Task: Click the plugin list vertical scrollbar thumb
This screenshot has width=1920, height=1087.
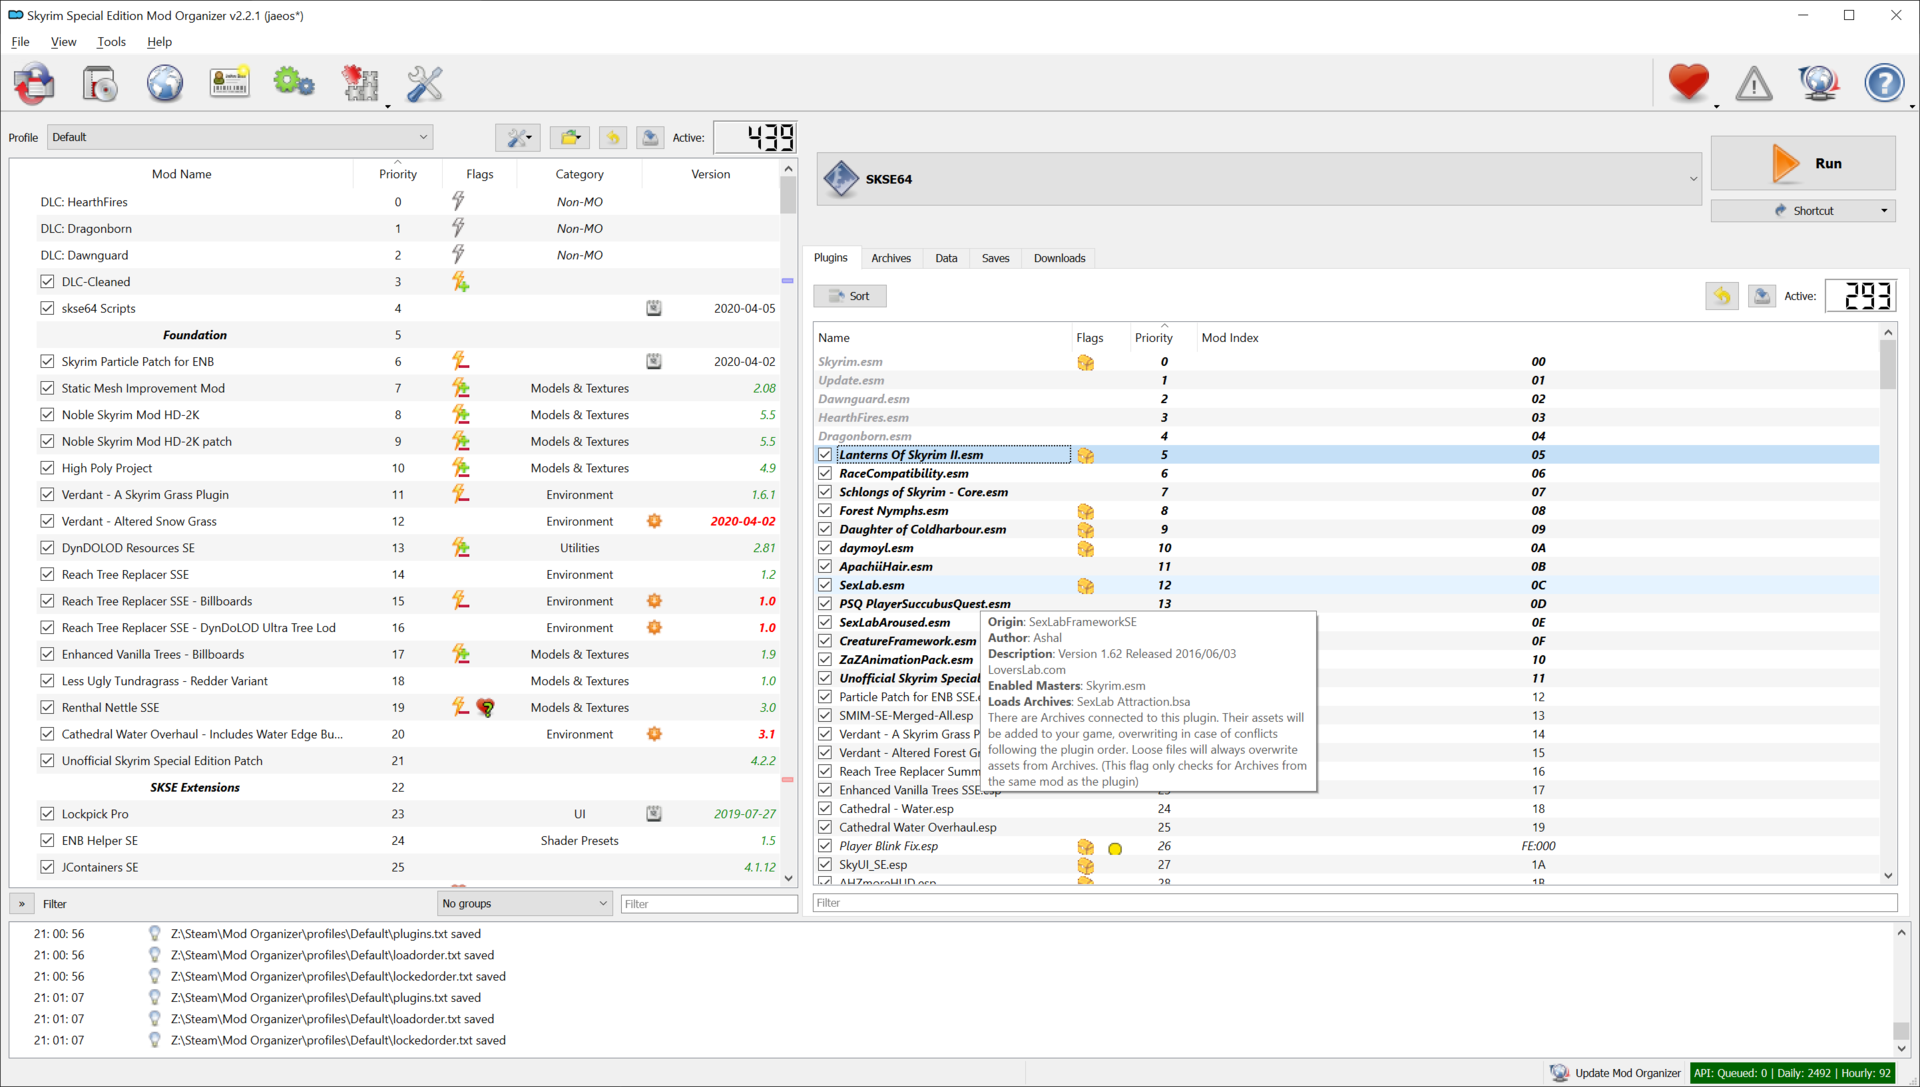Action: click(1888, 364)
